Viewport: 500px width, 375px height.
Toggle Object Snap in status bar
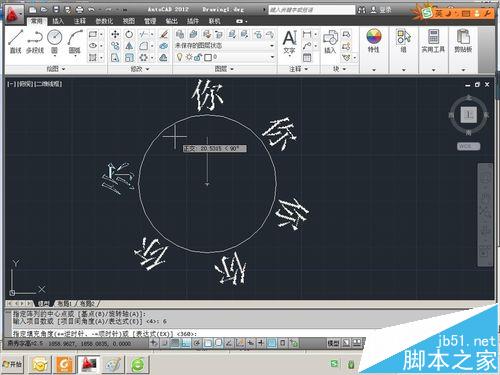(x=207, y=343)
